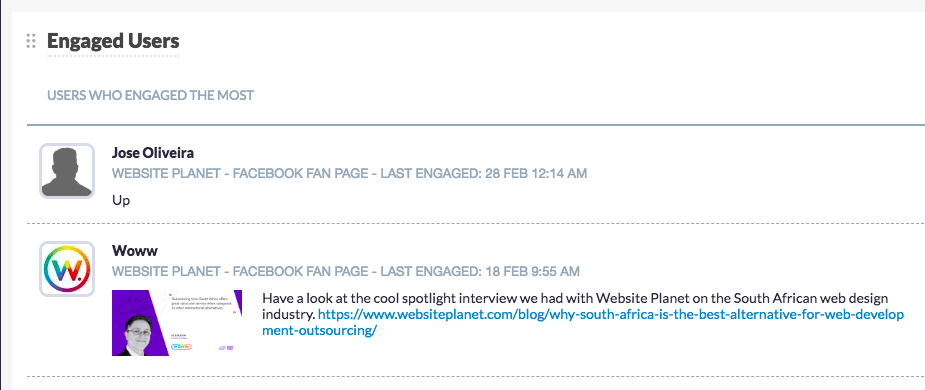Open the websiteplanet.com blog link
The image size is (925, 390).
(582, 322)
